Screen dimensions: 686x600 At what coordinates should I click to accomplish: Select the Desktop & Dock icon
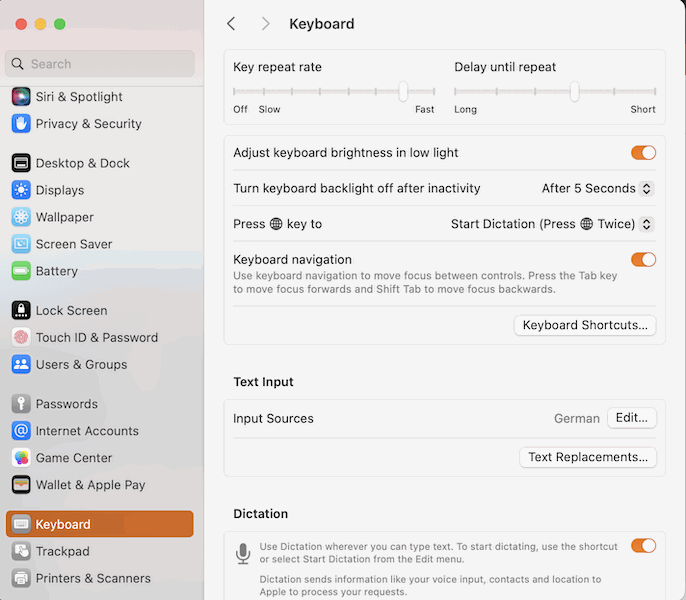point(21,163)
